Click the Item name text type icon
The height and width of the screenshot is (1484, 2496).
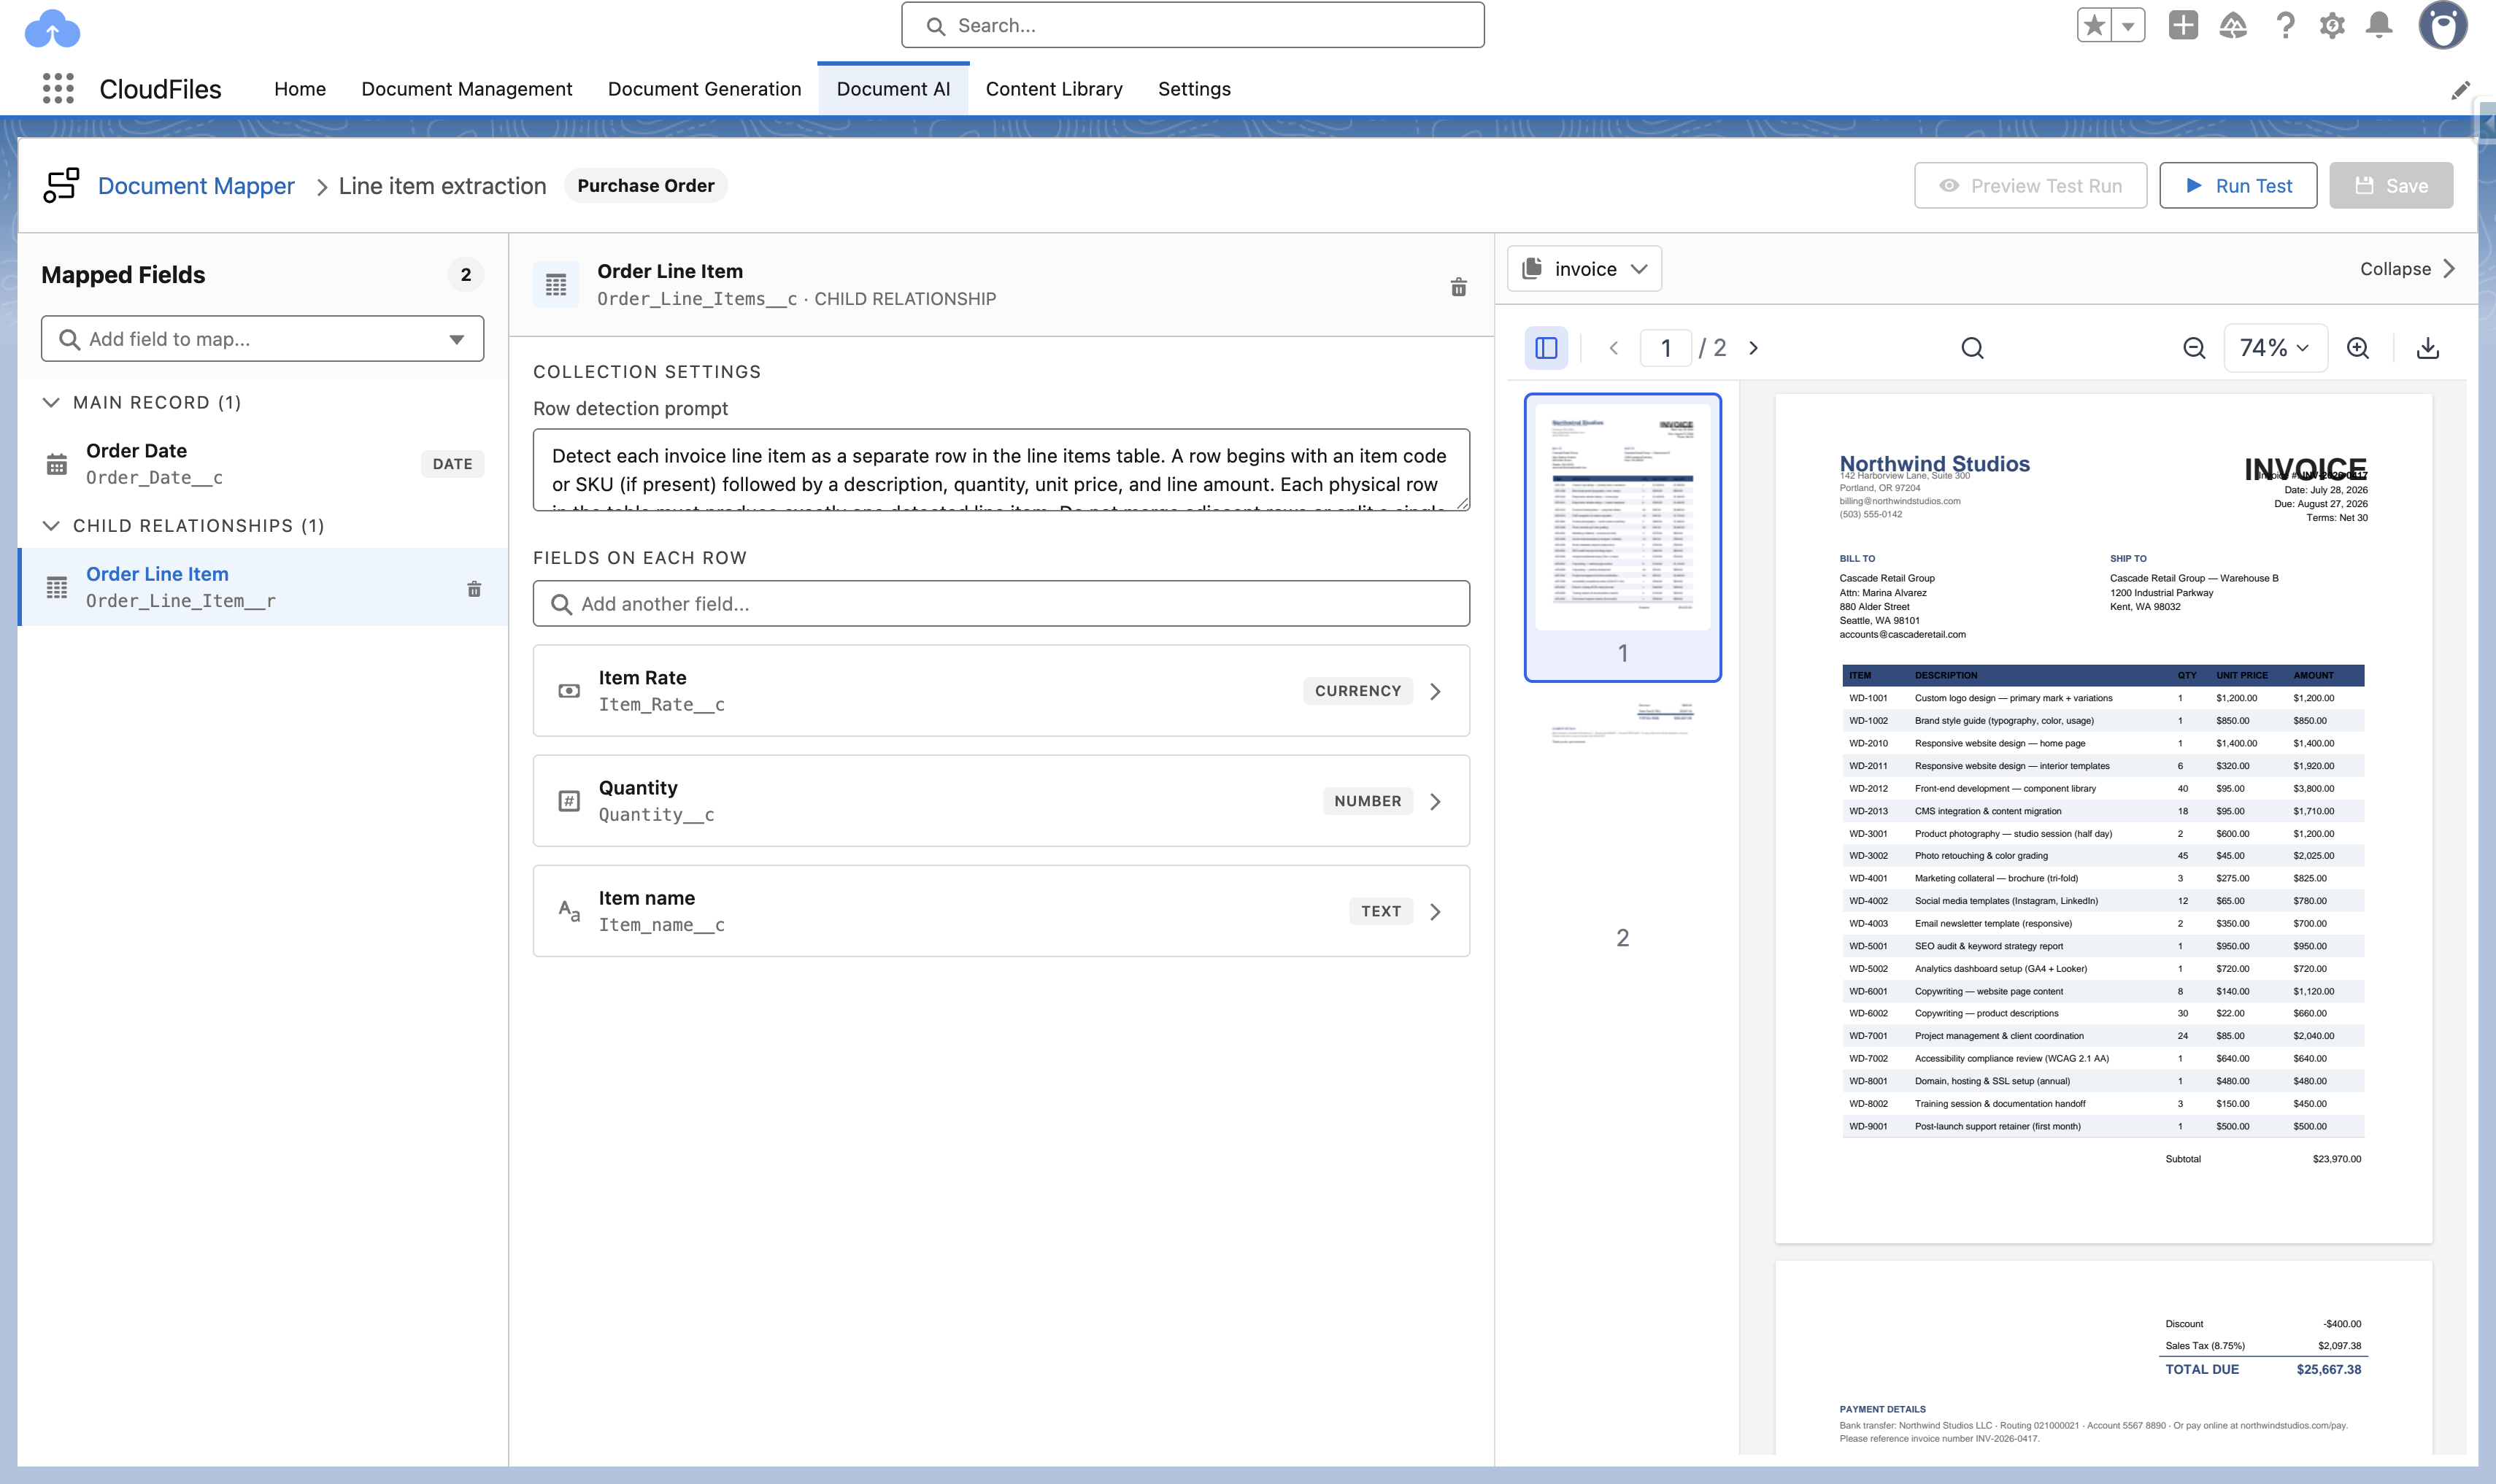[x=569, y=911]
